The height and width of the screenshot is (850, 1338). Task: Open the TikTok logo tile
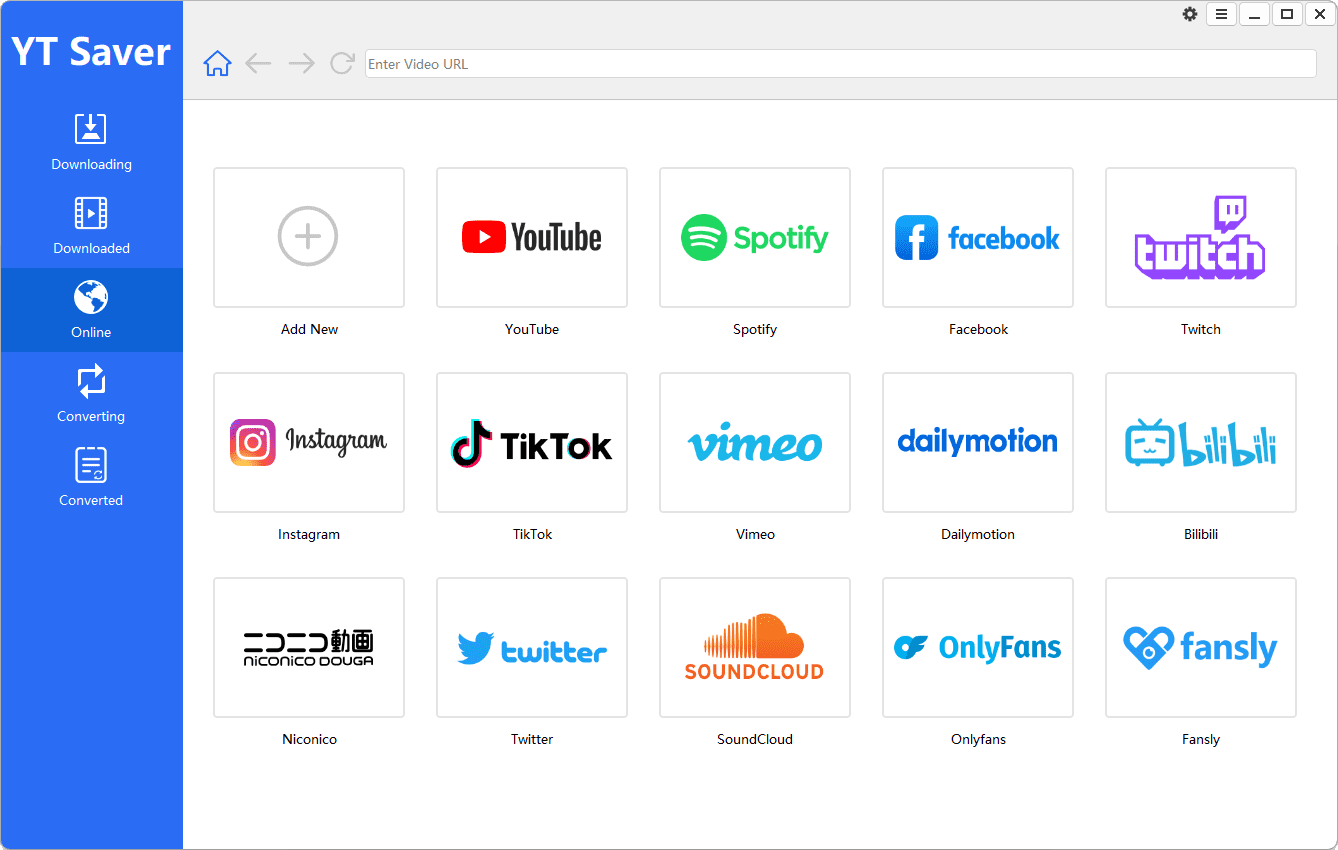(532, 443)
